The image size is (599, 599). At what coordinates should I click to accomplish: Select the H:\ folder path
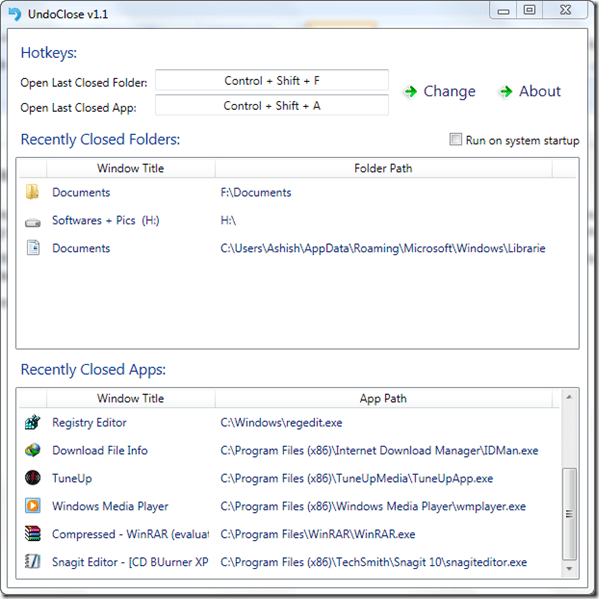pyautogui.click(x=228, y=220)
